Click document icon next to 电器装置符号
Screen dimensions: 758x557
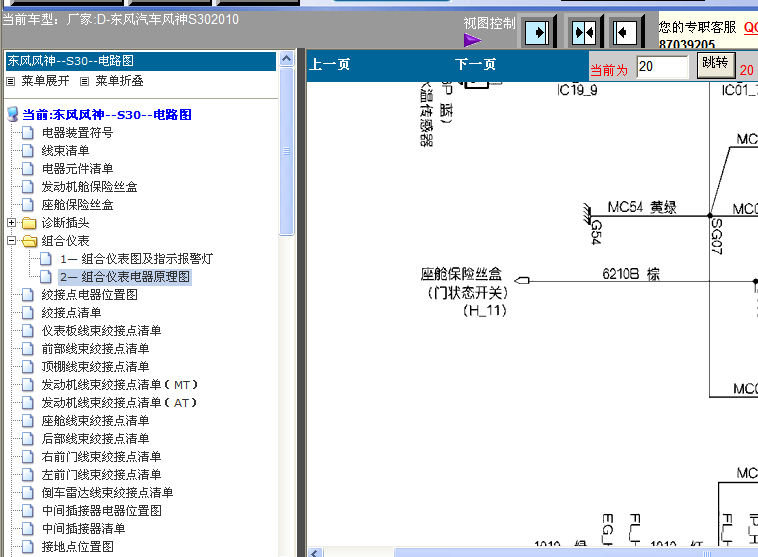point(28,132)
